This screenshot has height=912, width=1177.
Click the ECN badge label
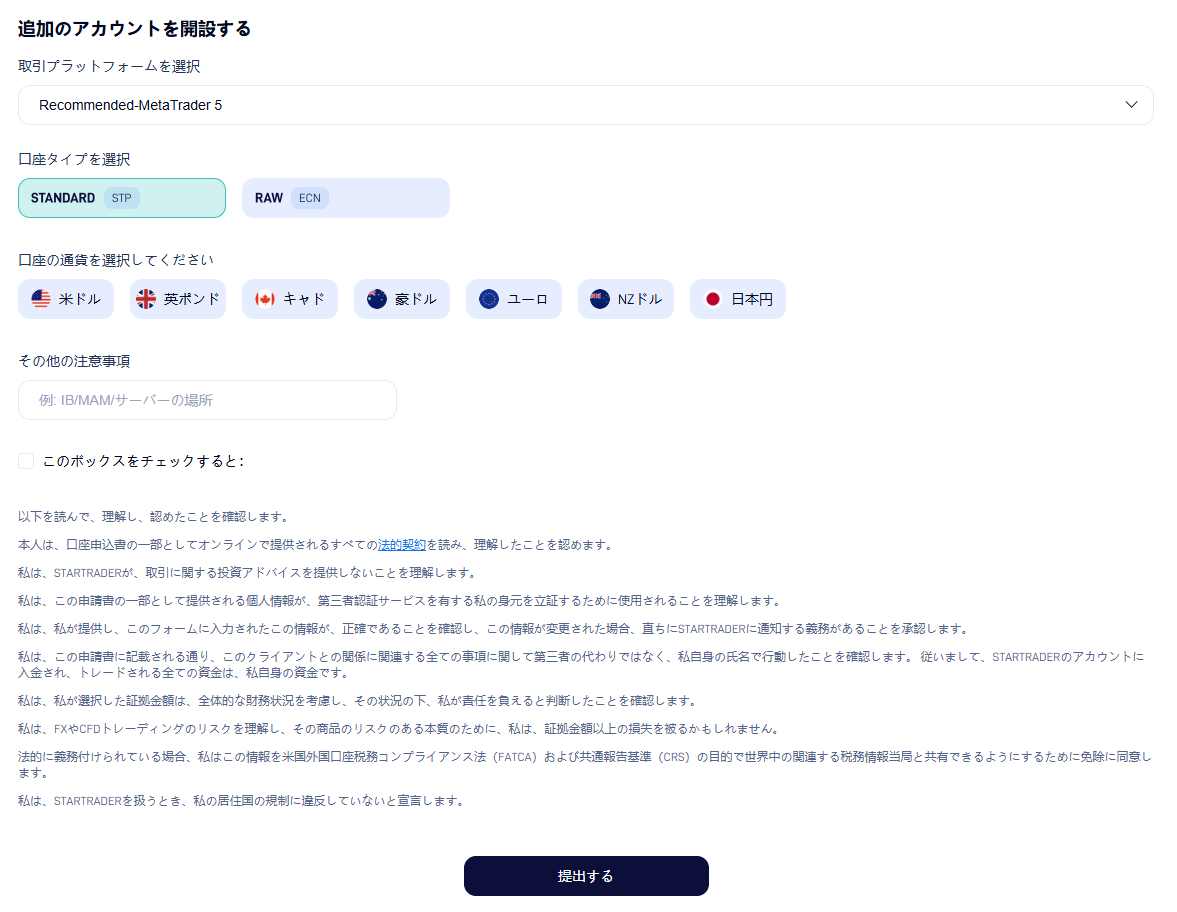(310, 198)
